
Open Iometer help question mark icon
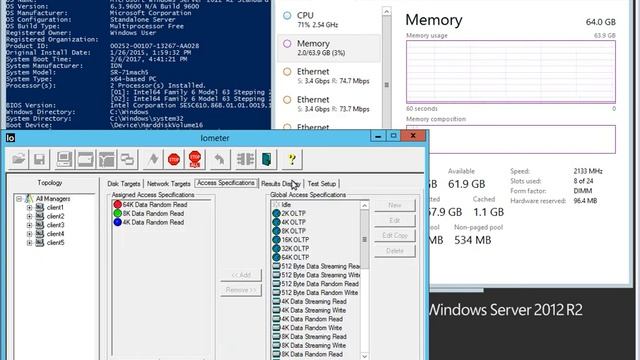[292, 159]
